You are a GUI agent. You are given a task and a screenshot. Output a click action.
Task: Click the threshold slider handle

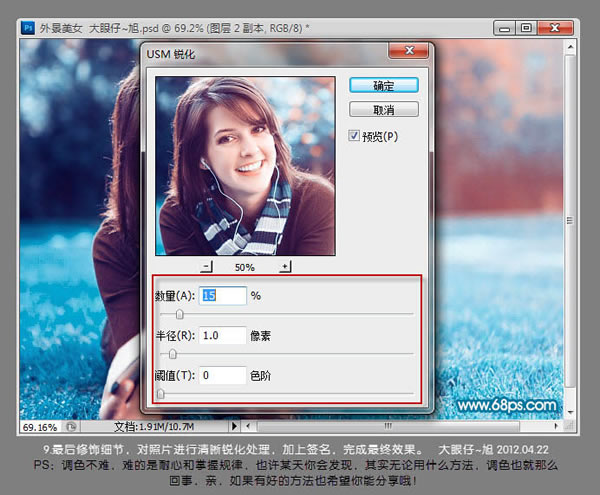pos(161,394)
